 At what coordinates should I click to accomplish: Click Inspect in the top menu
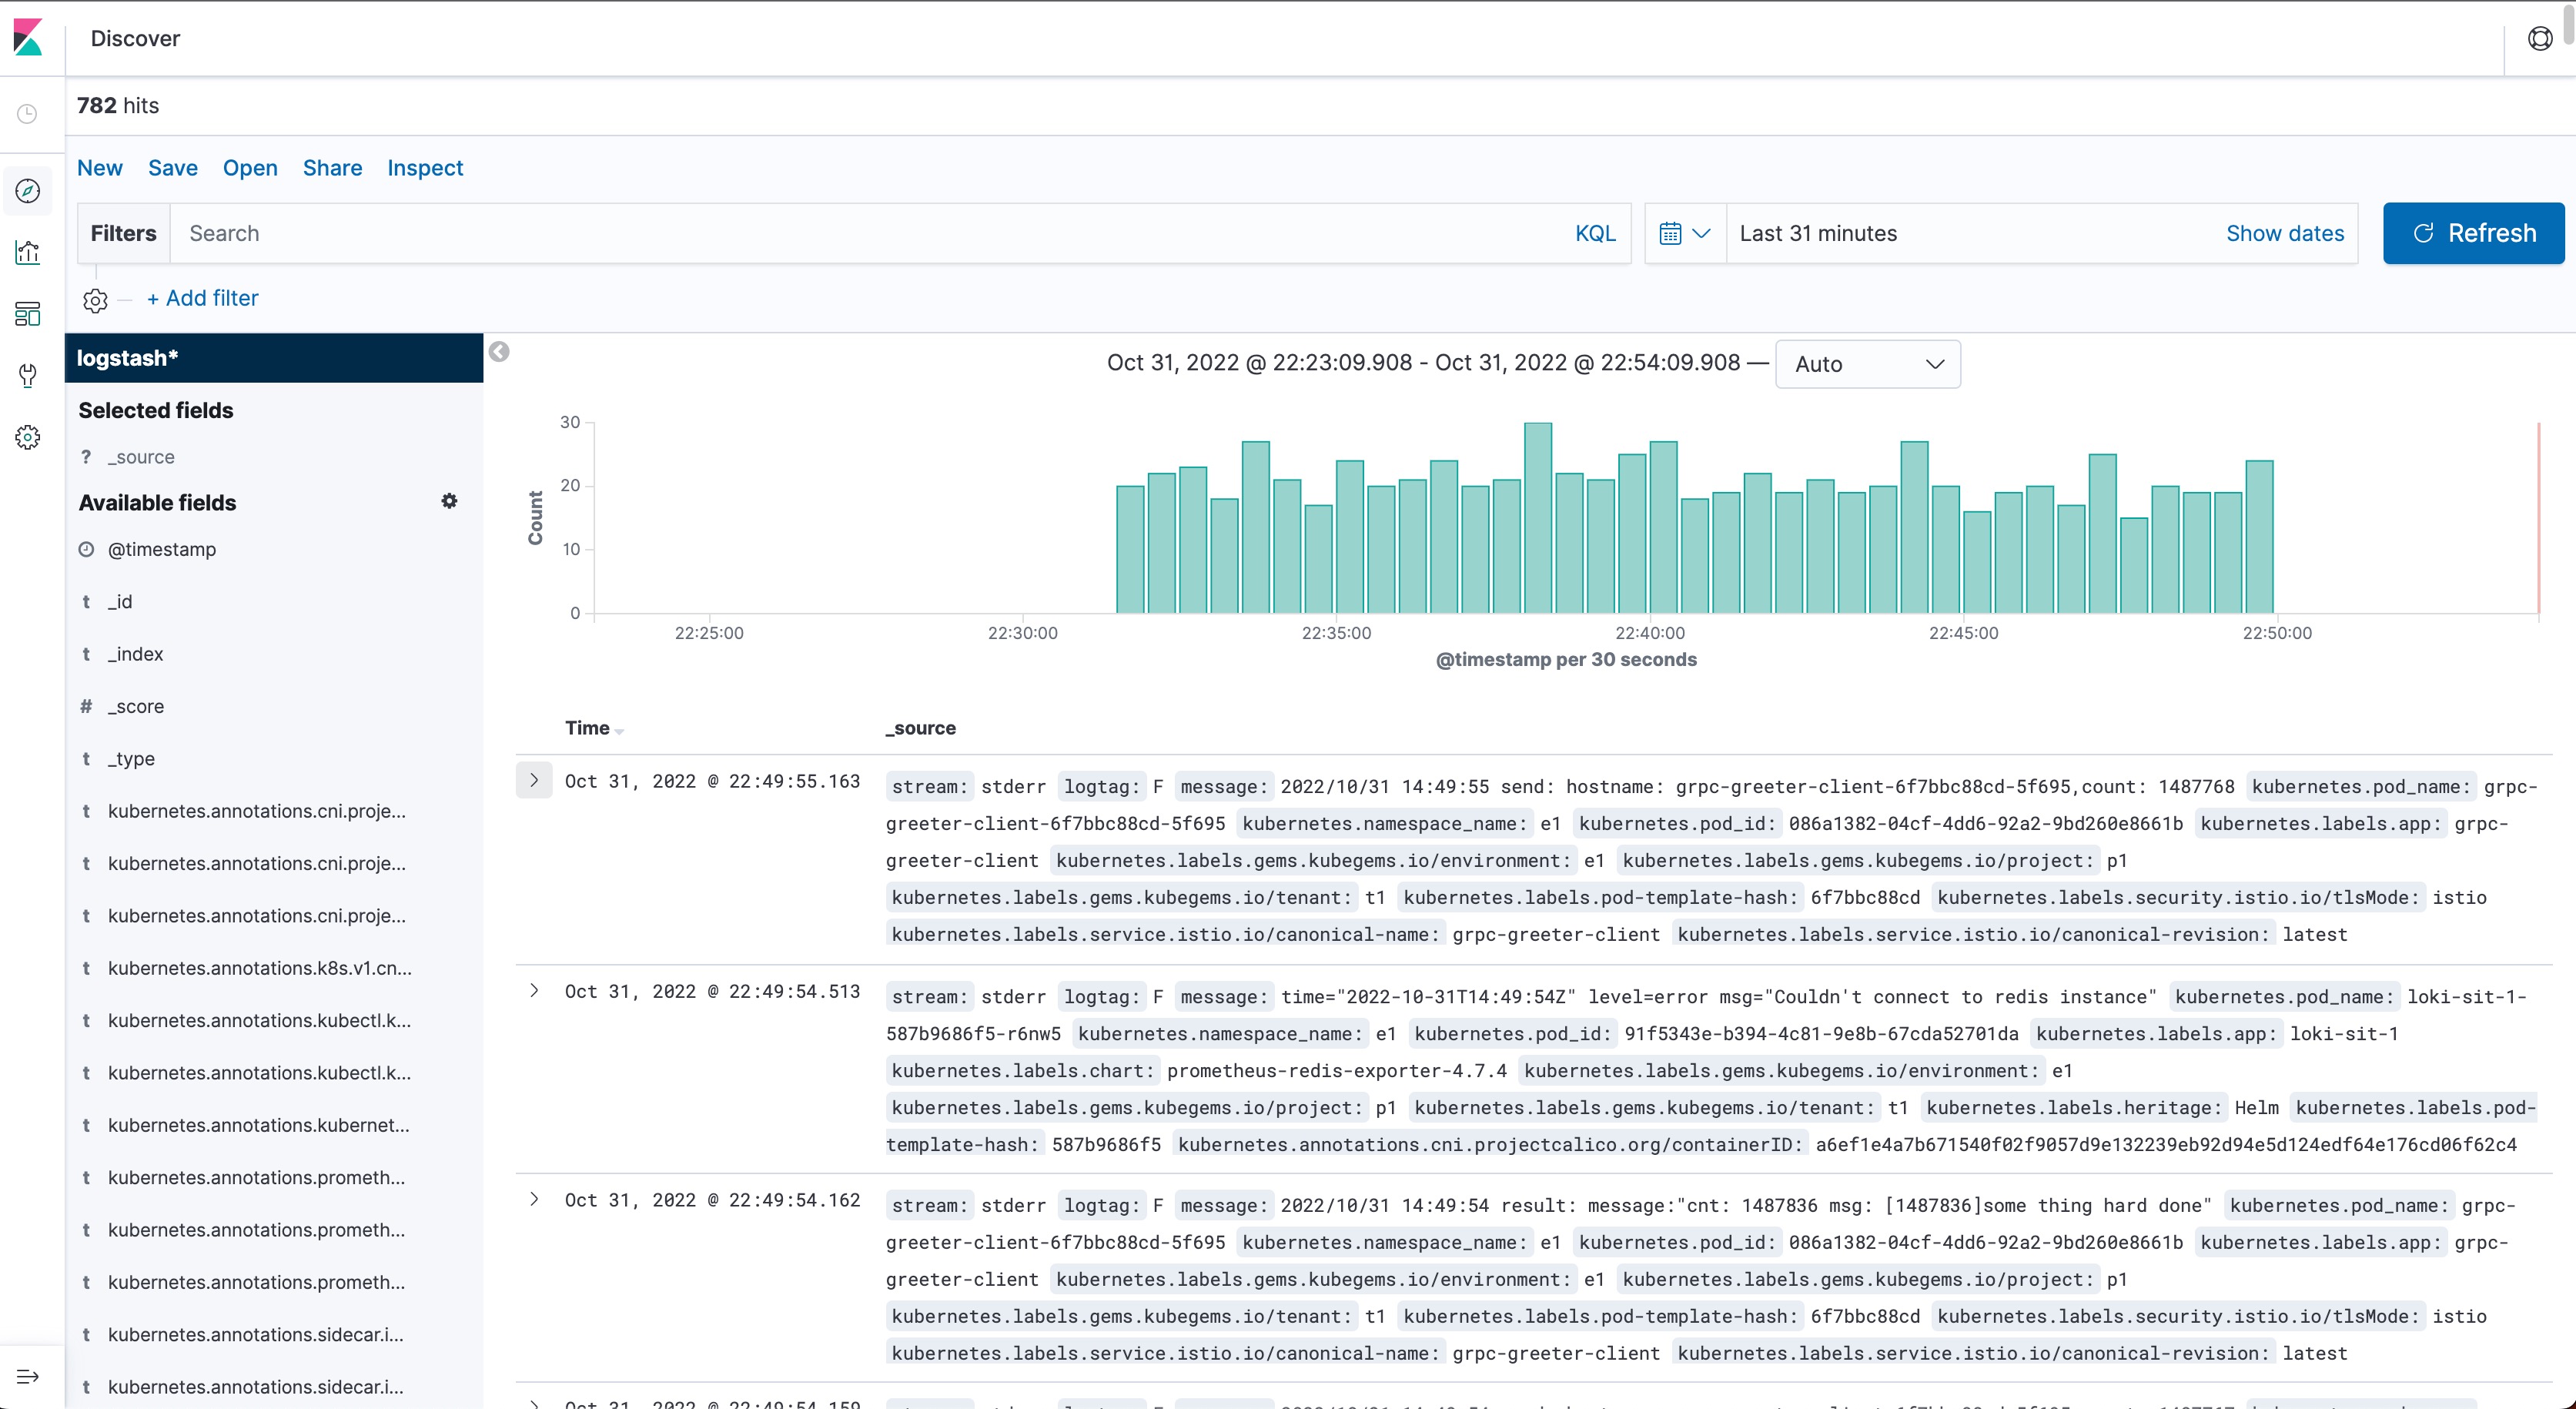coord(425,168)
